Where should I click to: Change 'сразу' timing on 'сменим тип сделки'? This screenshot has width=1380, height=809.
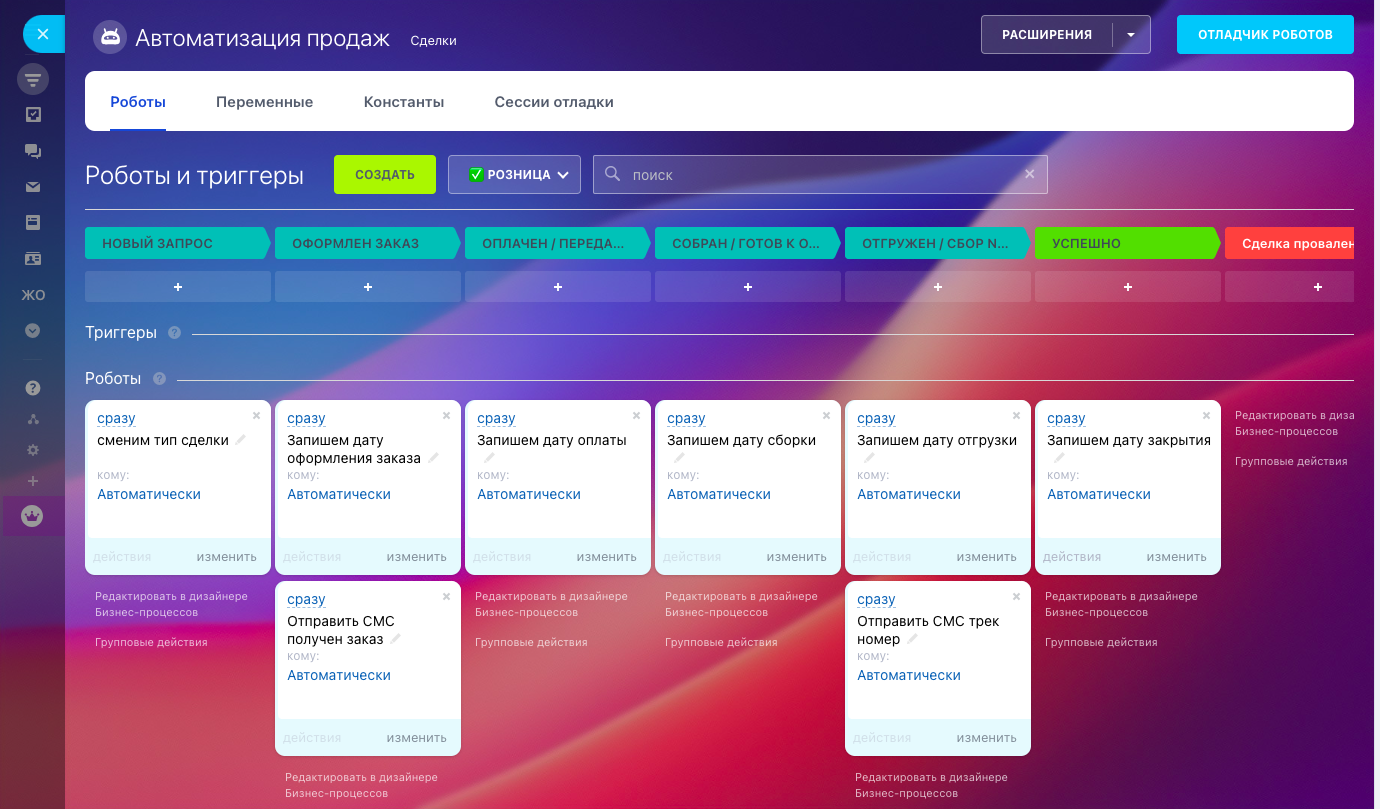pyautogui.click(x=116, y=418)
